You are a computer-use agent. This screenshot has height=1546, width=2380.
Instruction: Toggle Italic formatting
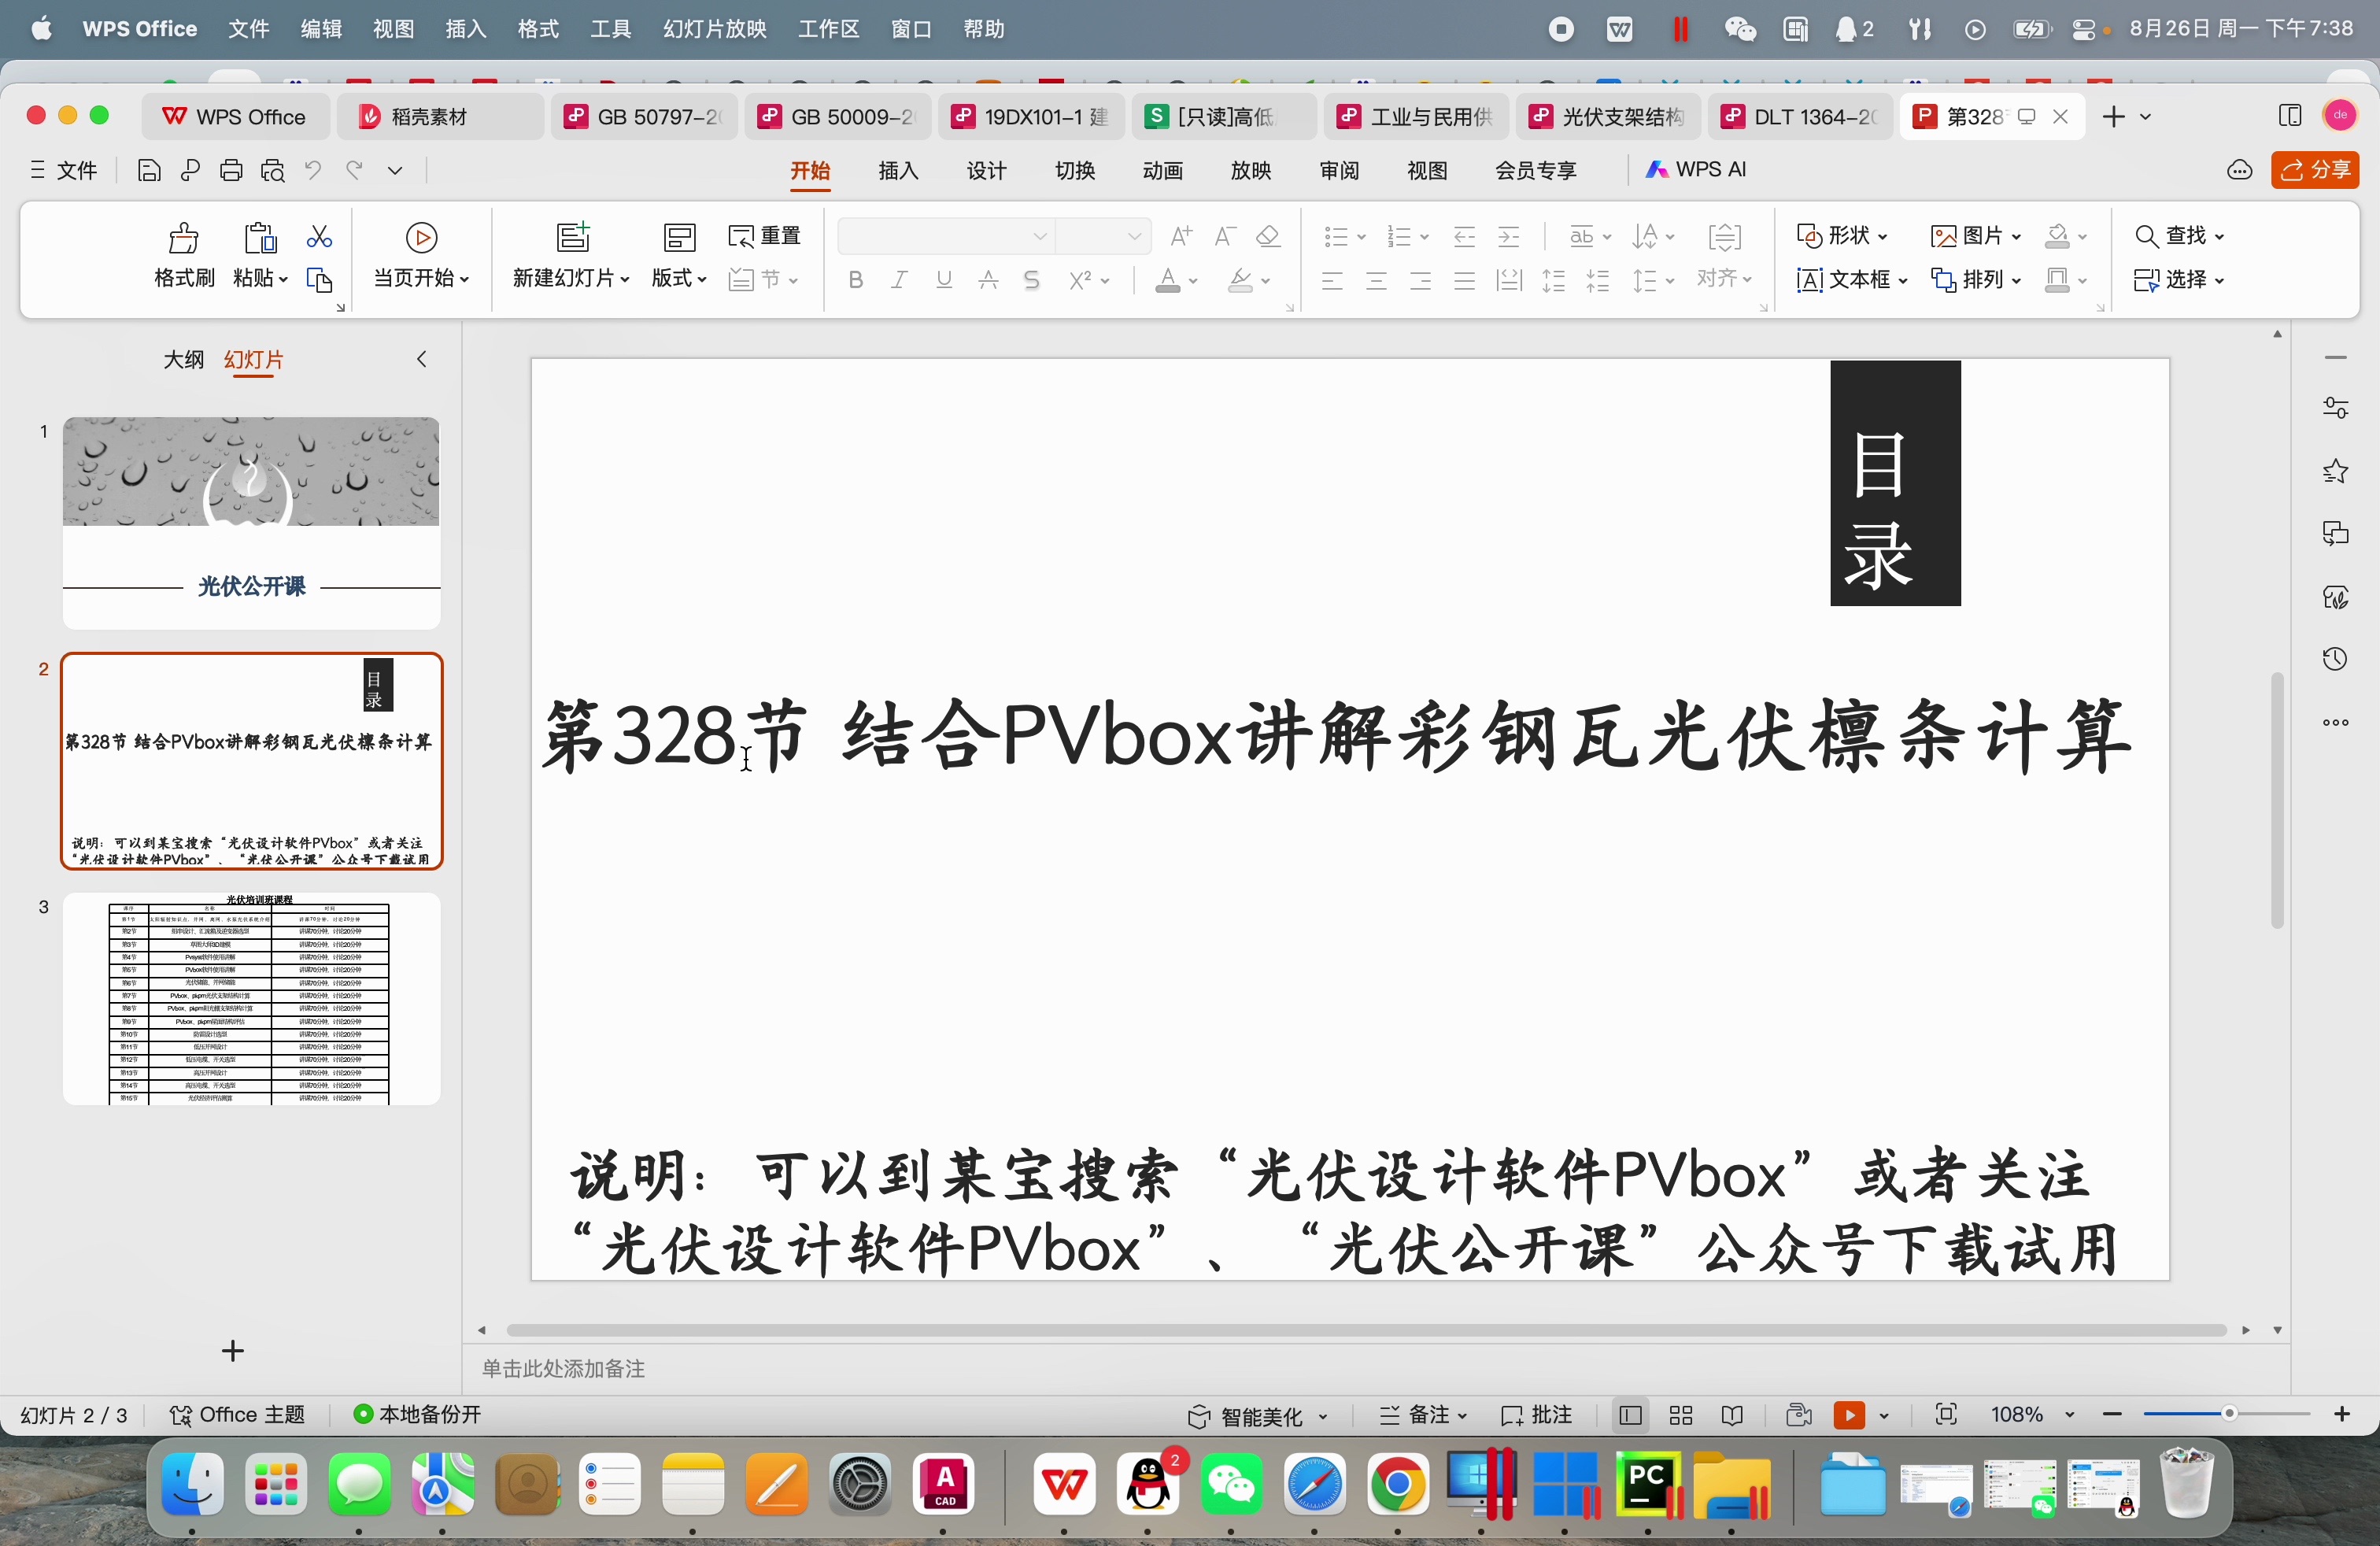click(899, 281)
